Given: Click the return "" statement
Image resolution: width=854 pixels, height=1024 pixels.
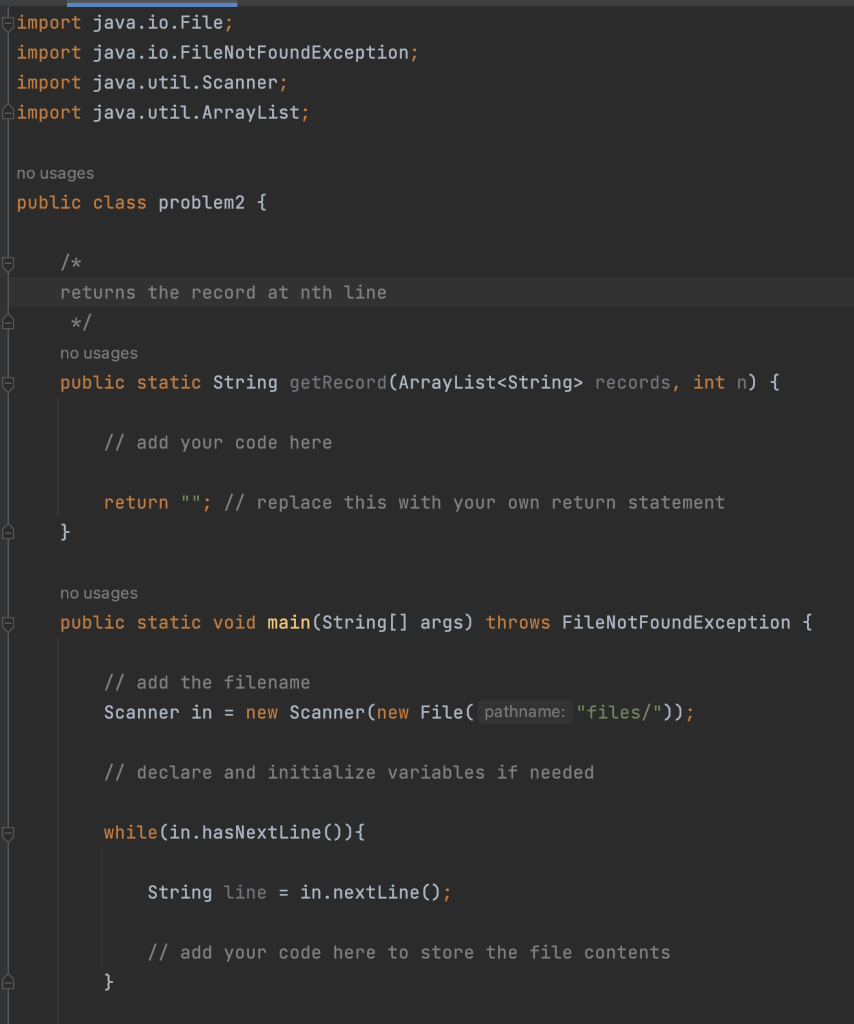Looking at the screenshot, I should click(155, 502).
